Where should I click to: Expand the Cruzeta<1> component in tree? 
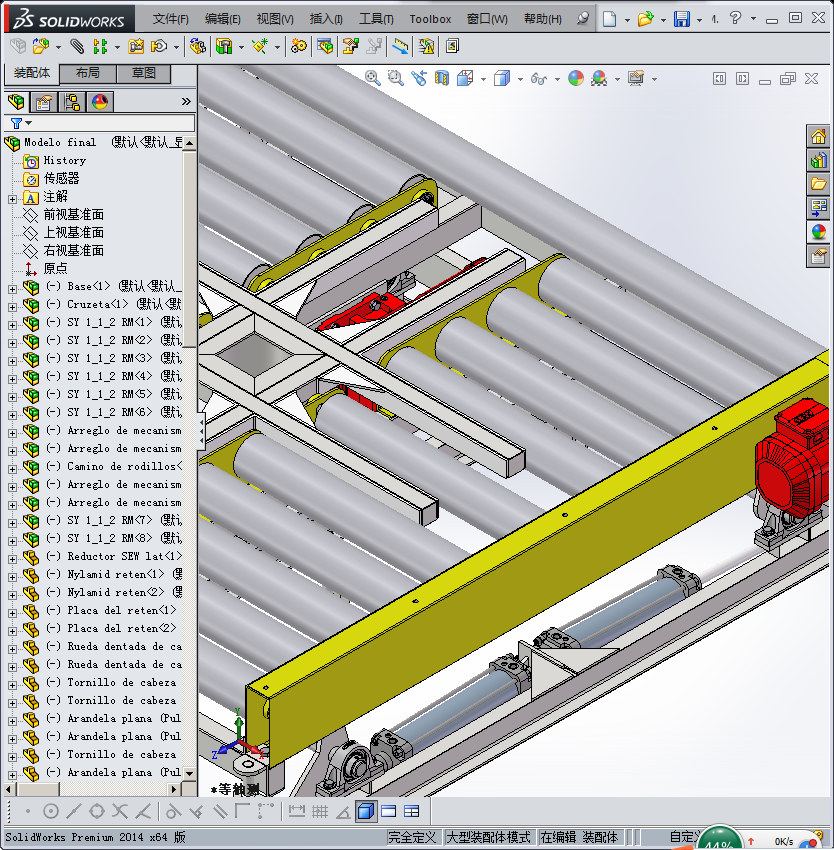pyautogui.click(x=12, y=305)
